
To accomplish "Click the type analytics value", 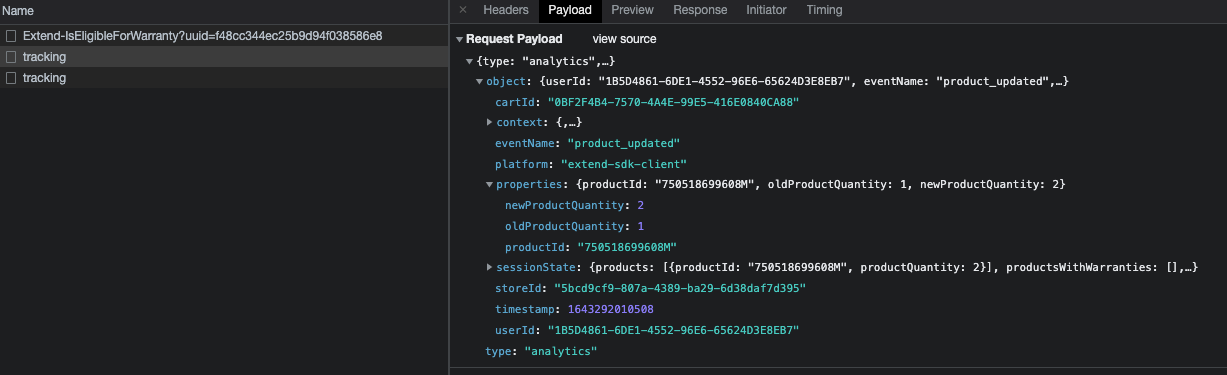I will [560, 351].
